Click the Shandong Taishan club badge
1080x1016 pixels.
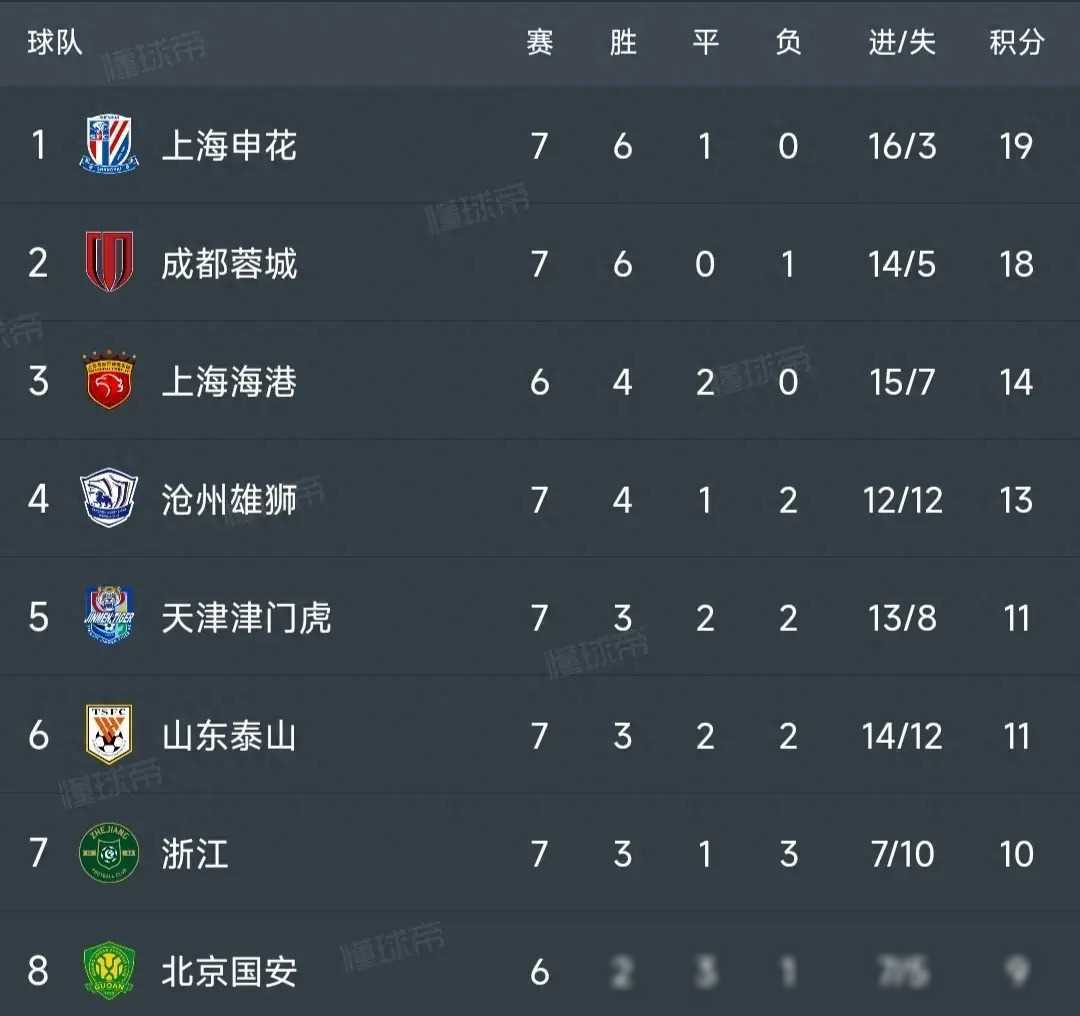point(108,735)
